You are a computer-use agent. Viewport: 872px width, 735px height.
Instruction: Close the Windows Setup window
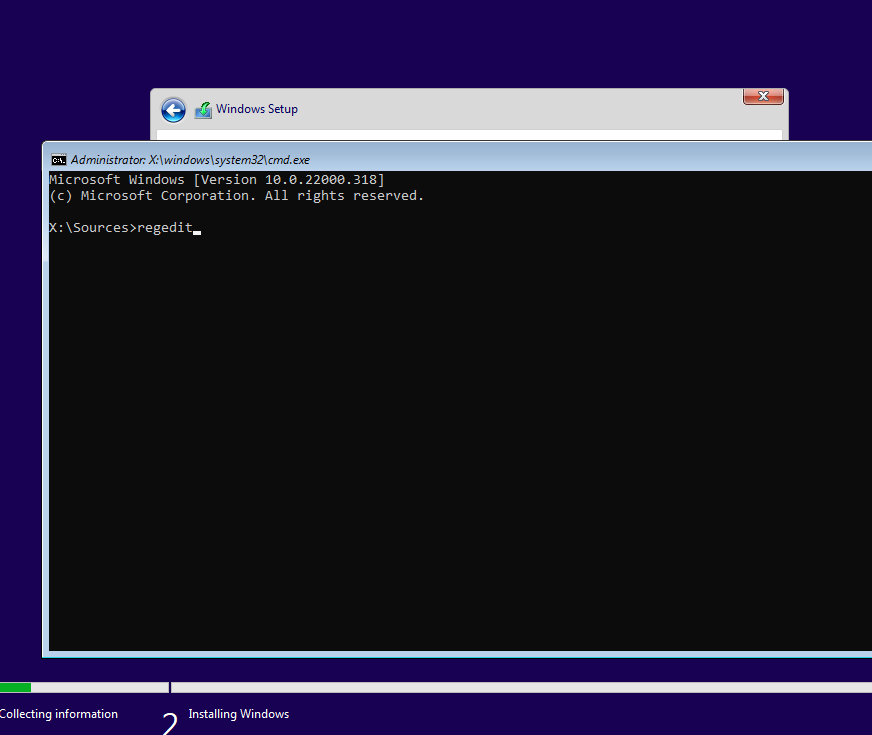coord(763,96)
